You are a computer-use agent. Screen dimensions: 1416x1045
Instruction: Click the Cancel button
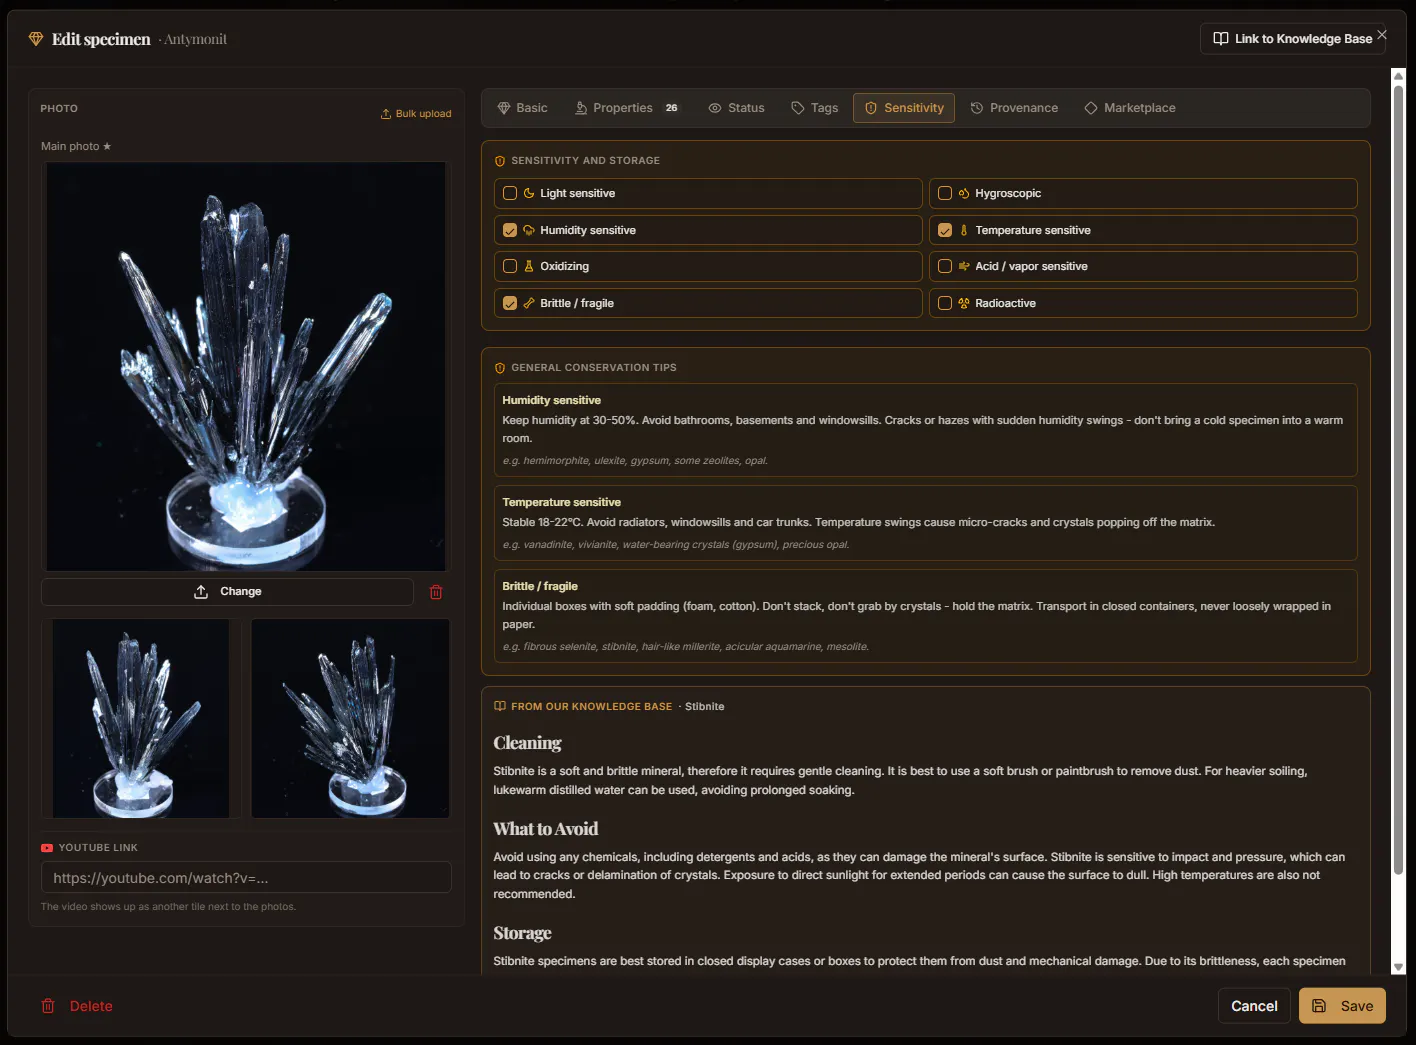[x=1254, y=1006]
